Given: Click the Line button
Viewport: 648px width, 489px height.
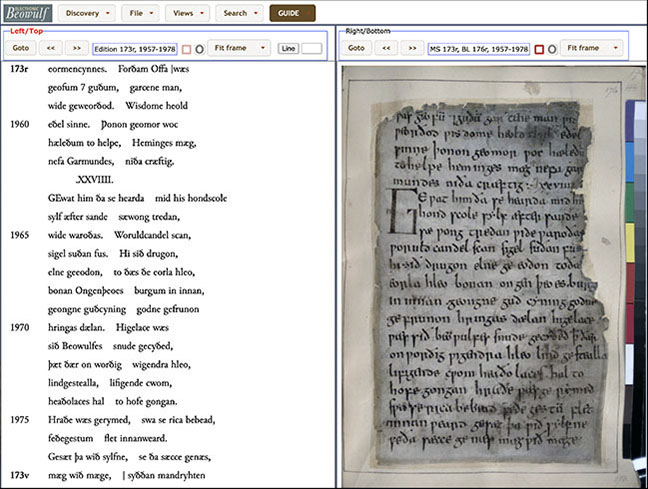Looking at the screenshot, I should pos(288,48).
